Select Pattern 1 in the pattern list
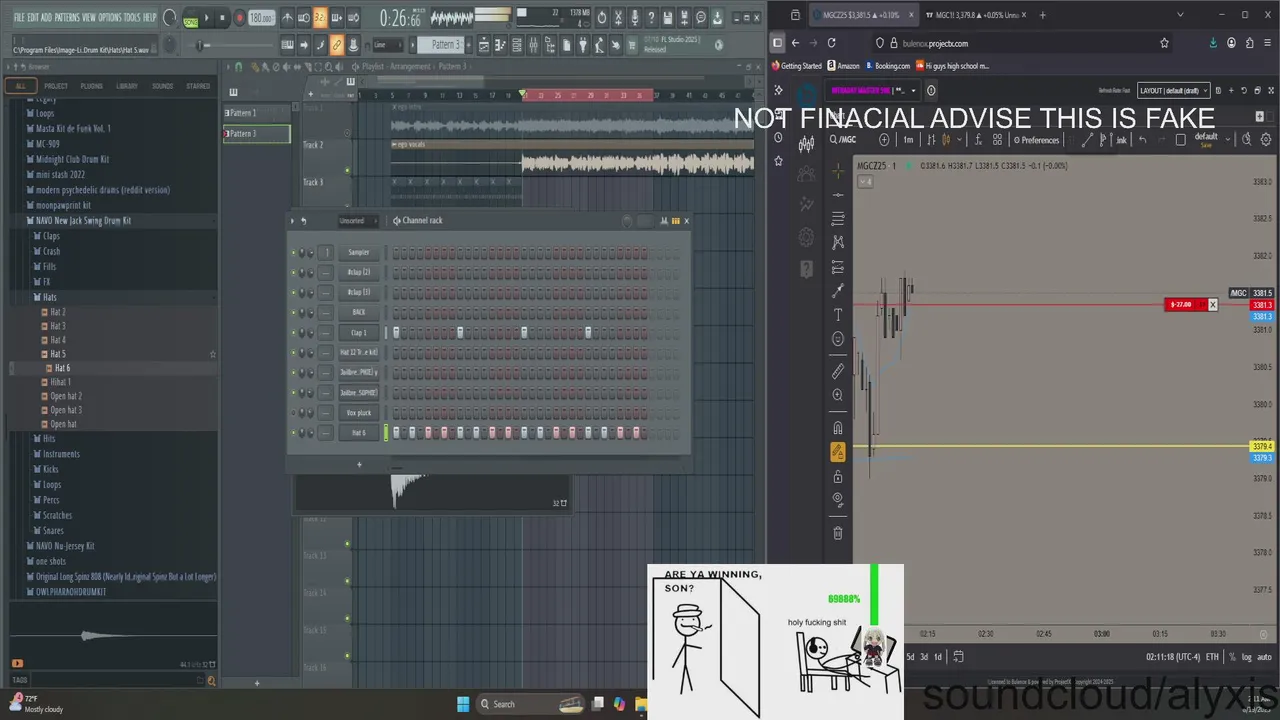The height and width of the screenshot is (720, 1280). (257, 113)
